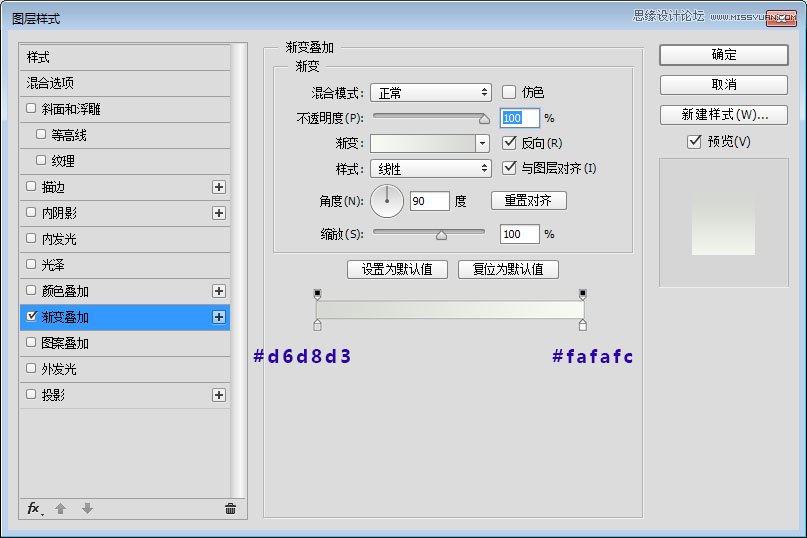Select 图案叠加 row label
The image size is (807, 538).
pyautogui.click(x=65, y=343)
